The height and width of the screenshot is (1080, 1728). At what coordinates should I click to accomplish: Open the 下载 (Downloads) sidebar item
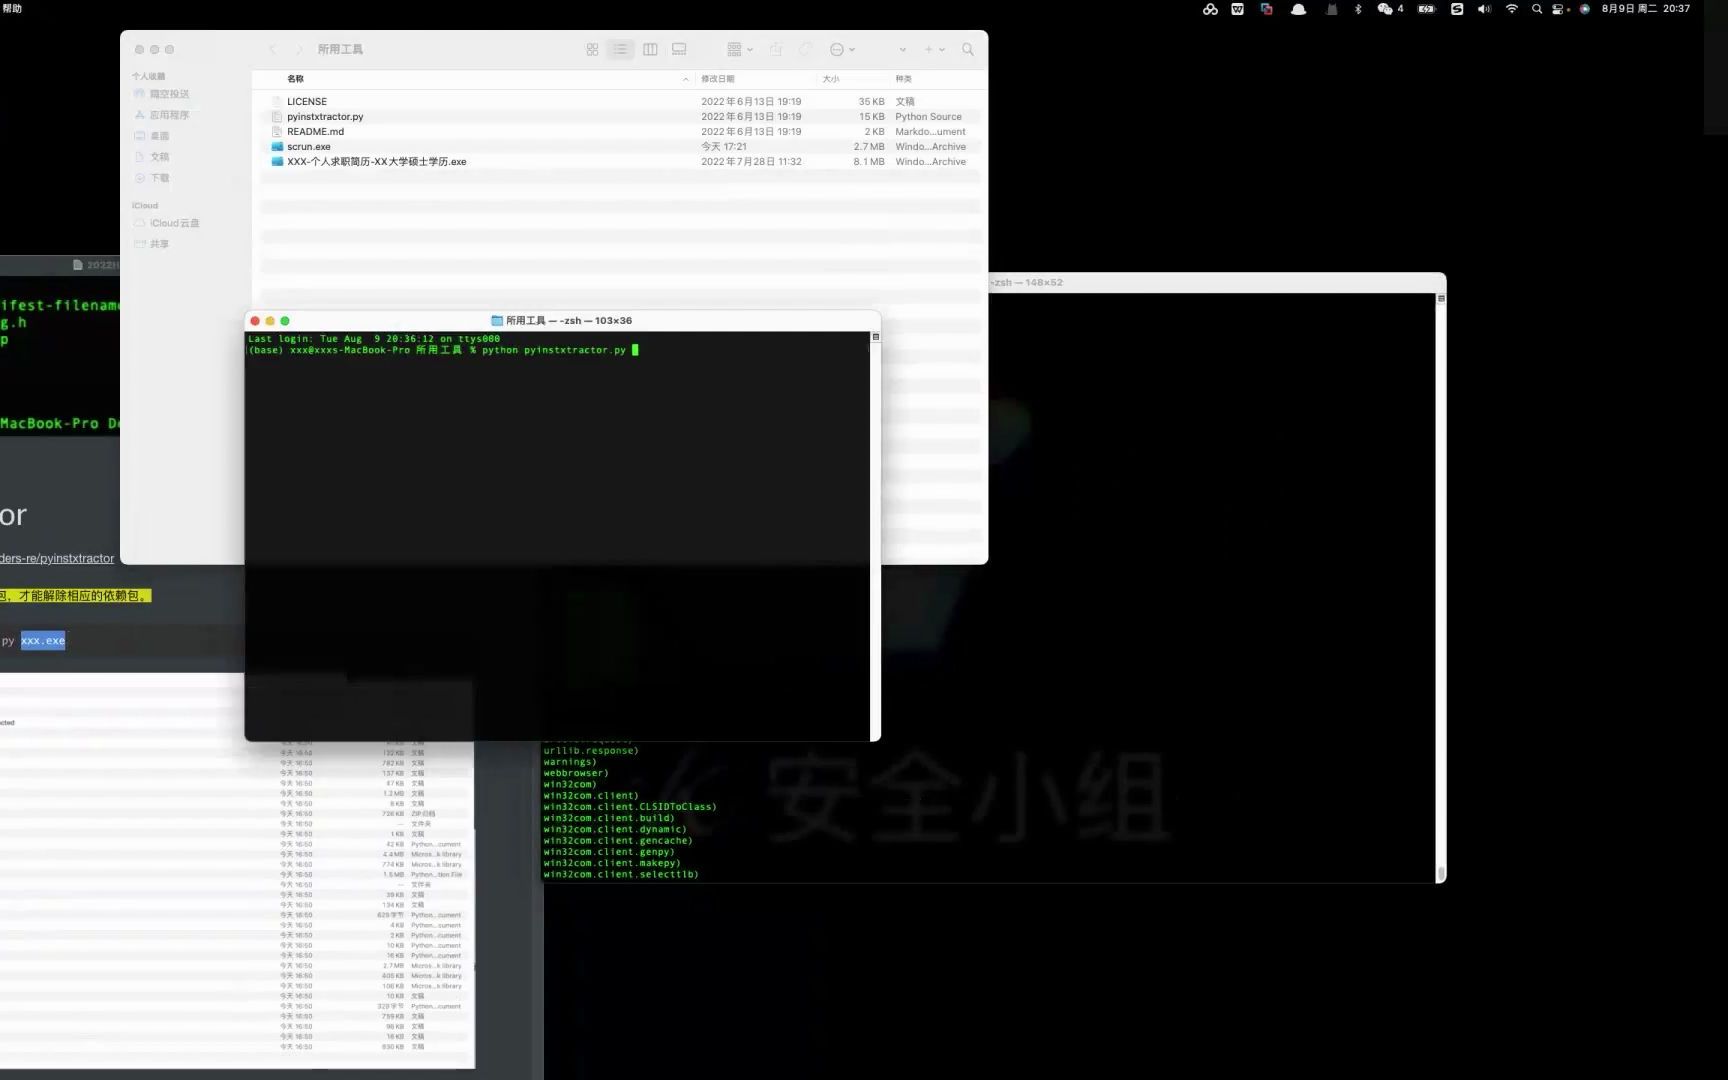[x=160, y=177]
